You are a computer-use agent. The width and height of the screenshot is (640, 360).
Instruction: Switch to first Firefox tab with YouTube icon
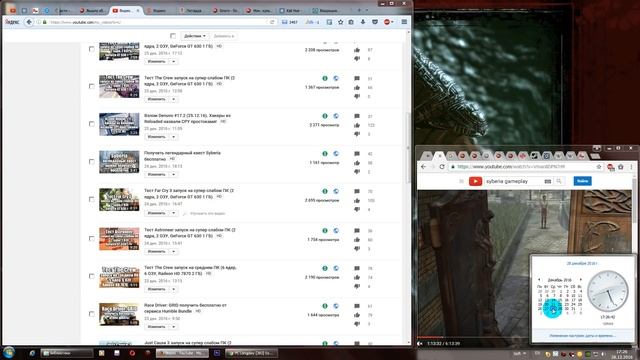13,10
